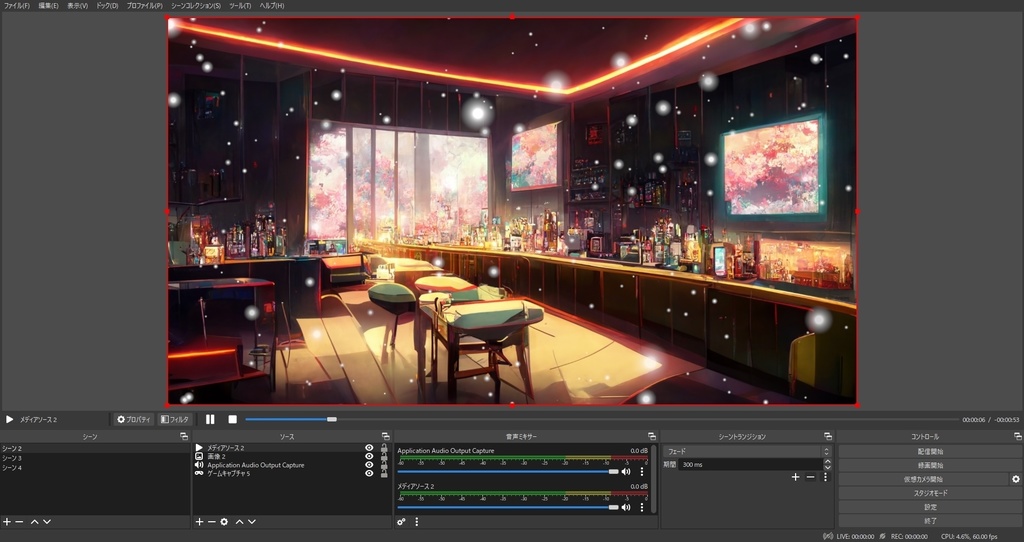Open the ファイル(F) menu
This screenshot has width=1024, height=542.
point(17,5)
